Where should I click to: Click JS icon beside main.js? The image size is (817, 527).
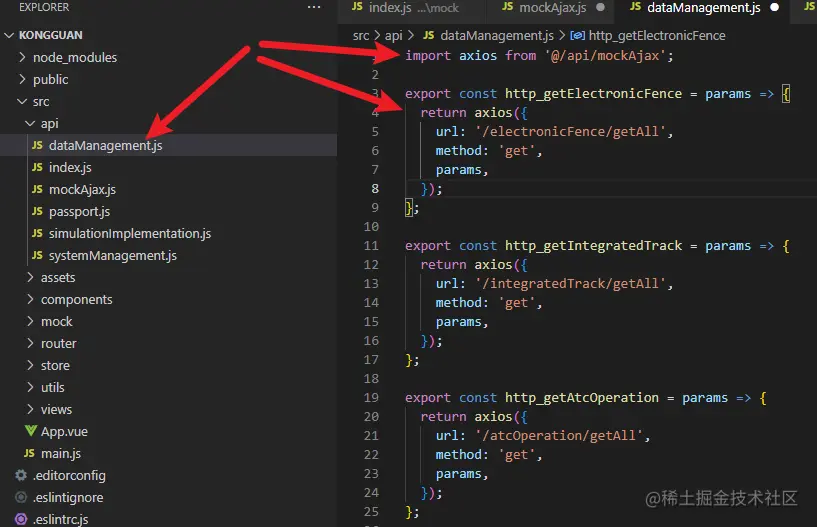click(x=29, y=454)
